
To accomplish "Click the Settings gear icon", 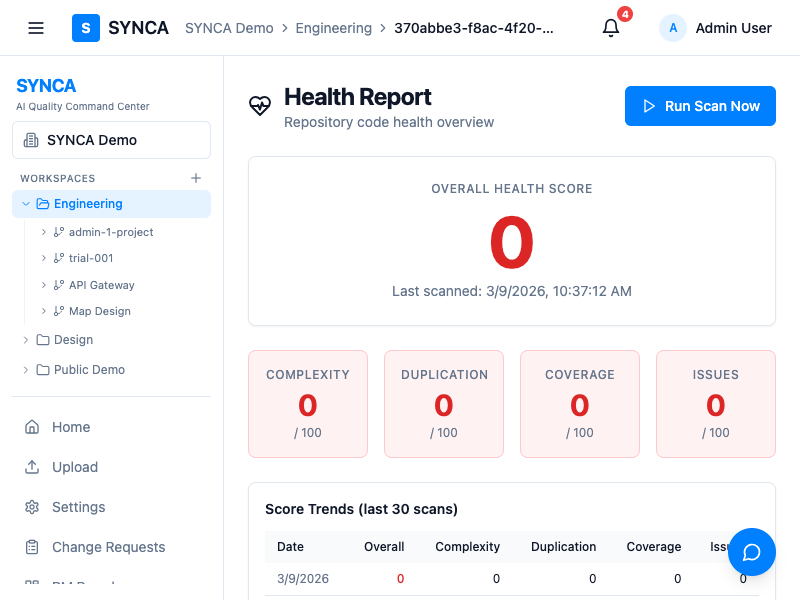I will click(x=32, y=507).
